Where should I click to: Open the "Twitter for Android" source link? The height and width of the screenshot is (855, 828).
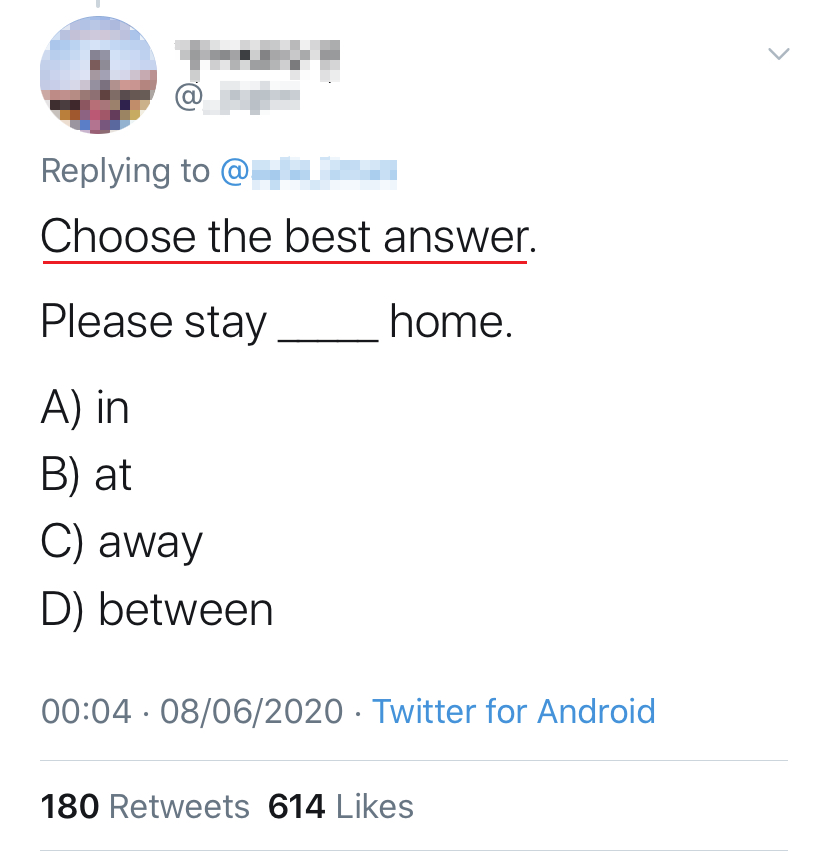pyautogui.click(x=514, y=711)
